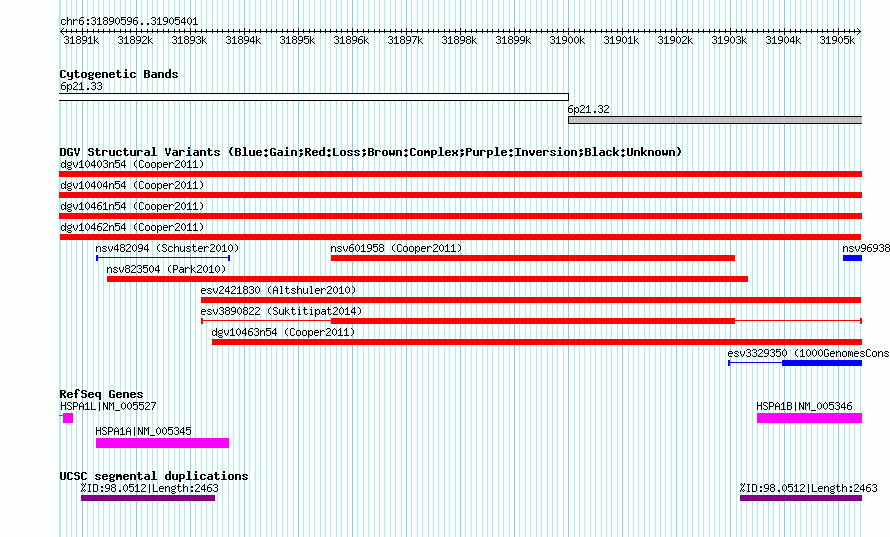Viewport: 890px width, 537px height.
Task: Click the 31891k ruler tick label
Action: coord(81,40)
